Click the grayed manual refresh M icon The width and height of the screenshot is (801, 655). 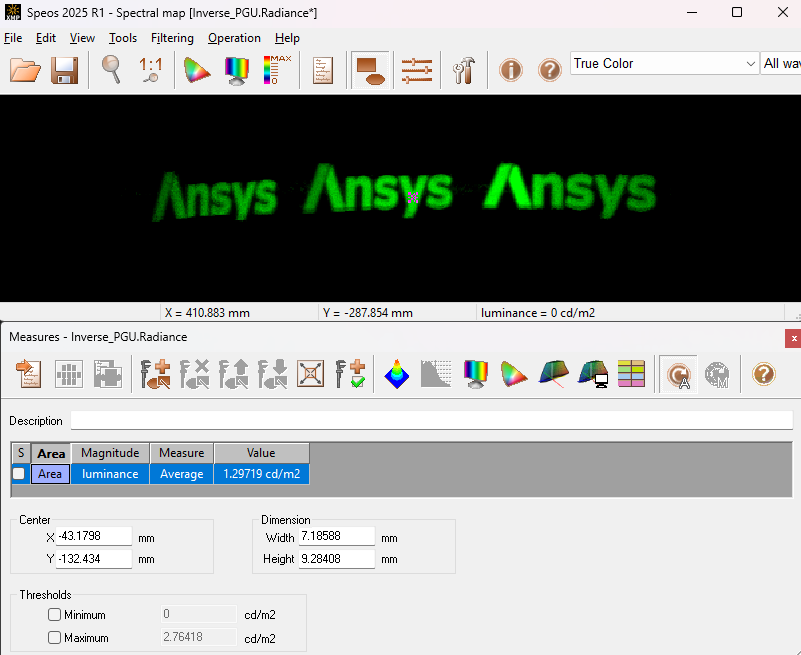[717, 375]
